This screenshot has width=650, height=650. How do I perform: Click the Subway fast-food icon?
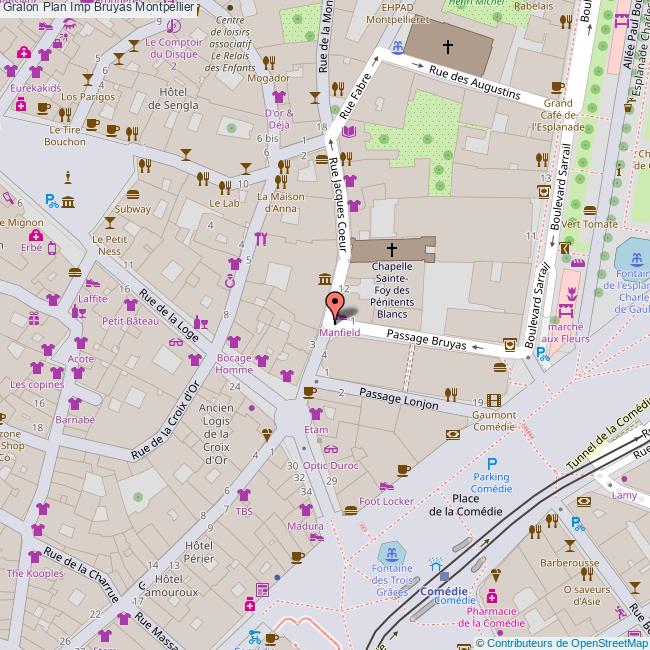tap(133, 193)
